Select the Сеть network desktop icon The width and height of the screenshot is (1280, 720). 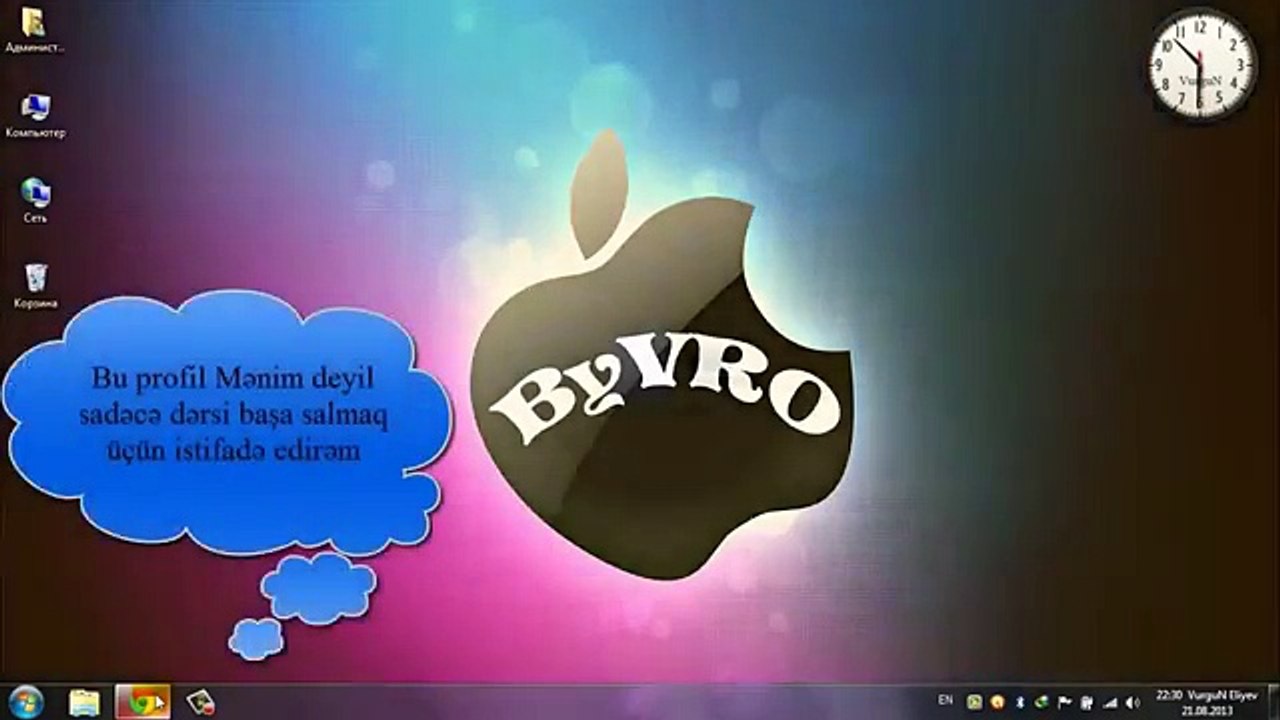pos(35,200)
